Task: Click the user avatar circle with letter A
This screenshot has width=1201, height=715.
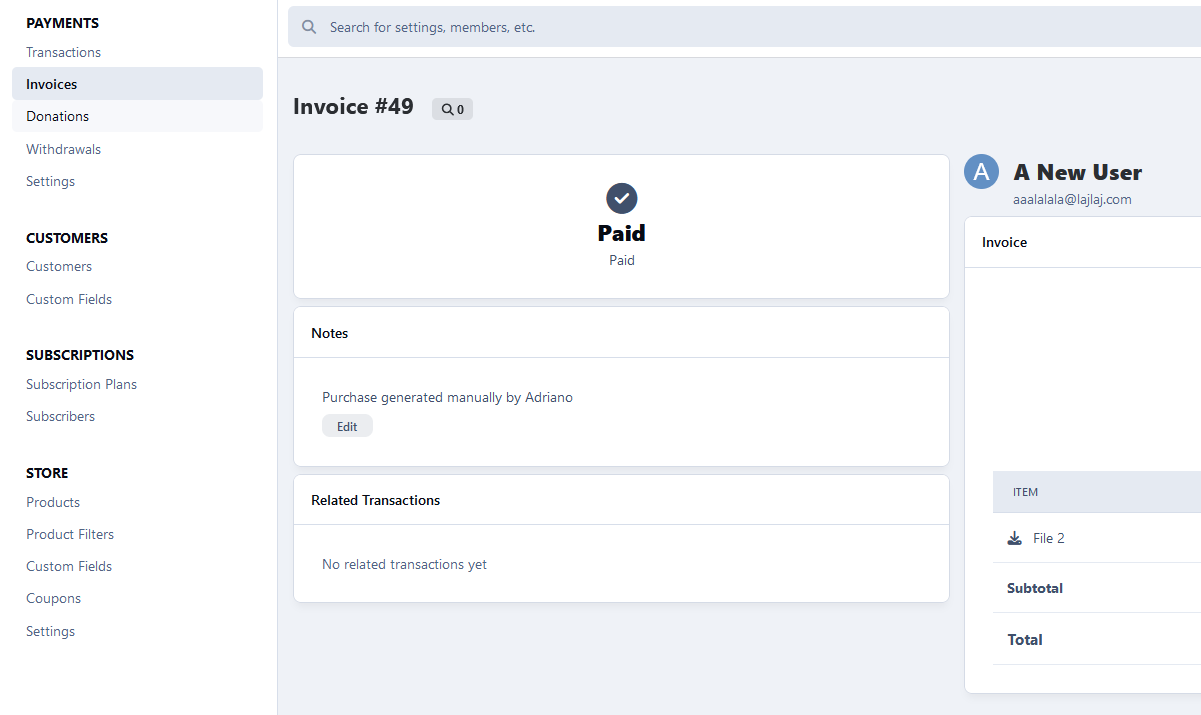Action: [x=982, y=171]
